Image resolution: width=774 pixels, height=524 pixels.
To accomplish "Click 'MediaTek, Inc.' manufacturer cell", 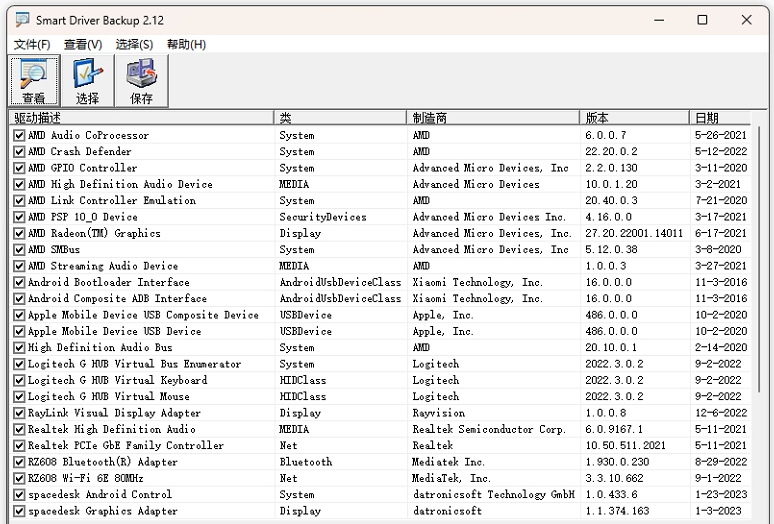I will pos(451,478).
